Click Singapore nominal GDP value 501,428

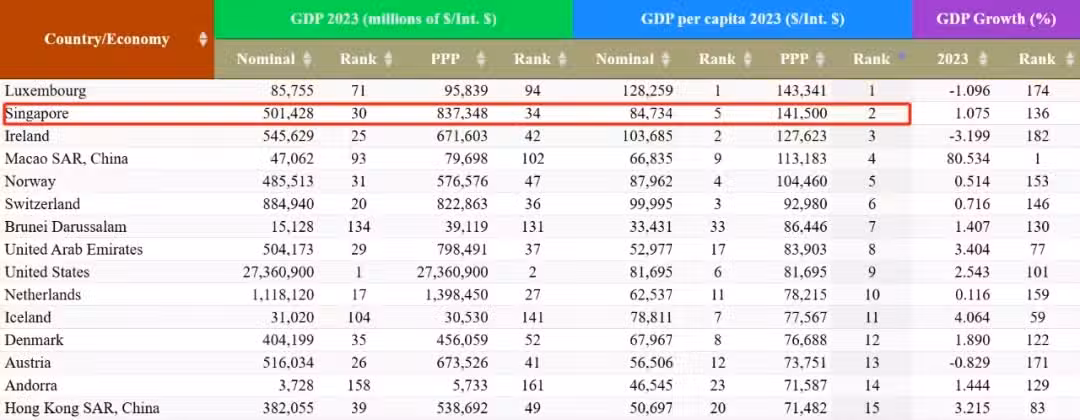[289, 114]
